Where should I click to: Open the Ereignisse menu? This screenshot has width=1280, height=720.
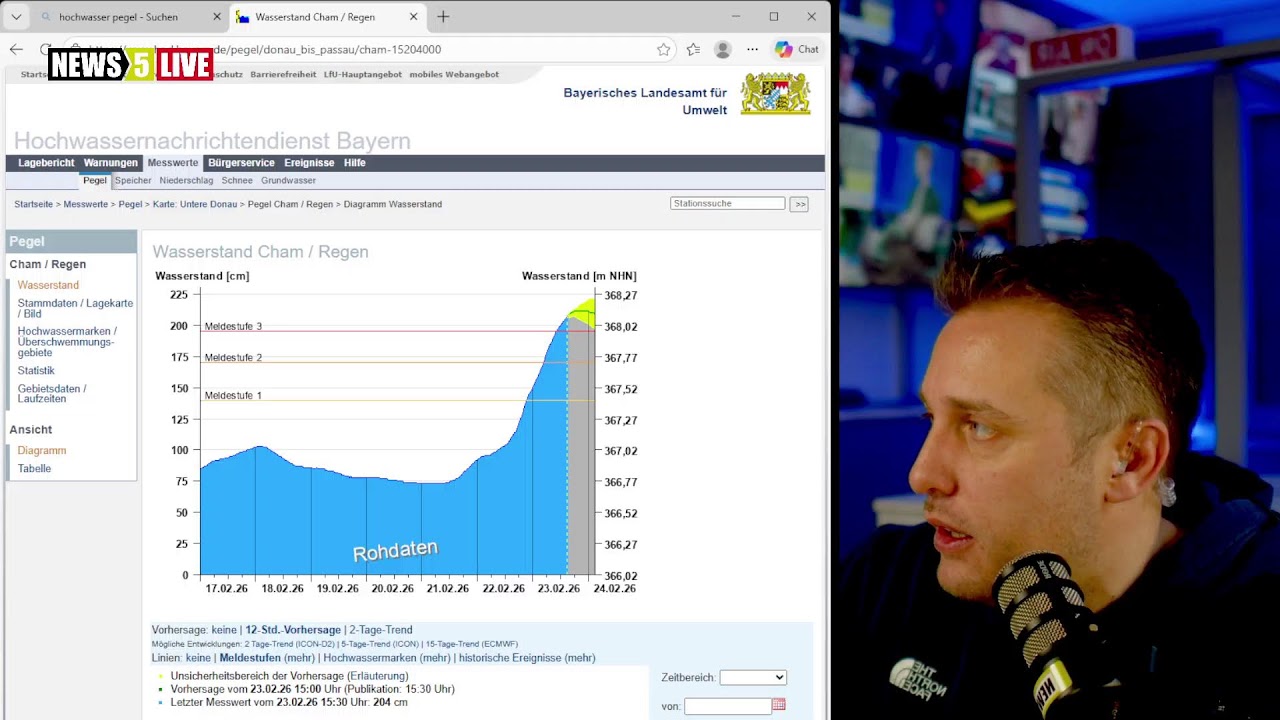point(309,163)
